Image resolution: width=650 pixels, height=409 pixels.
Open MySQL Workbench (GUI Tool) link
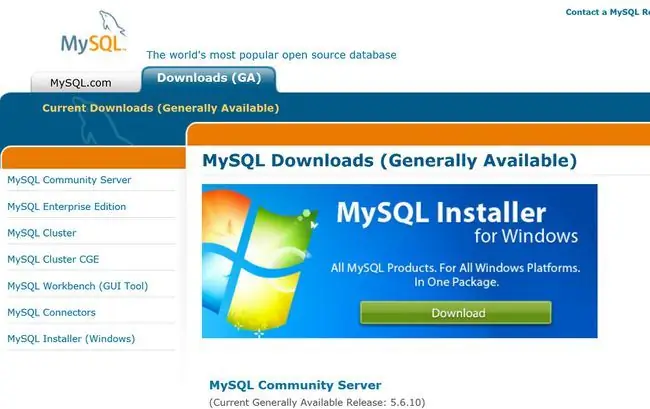coord(78,286)
